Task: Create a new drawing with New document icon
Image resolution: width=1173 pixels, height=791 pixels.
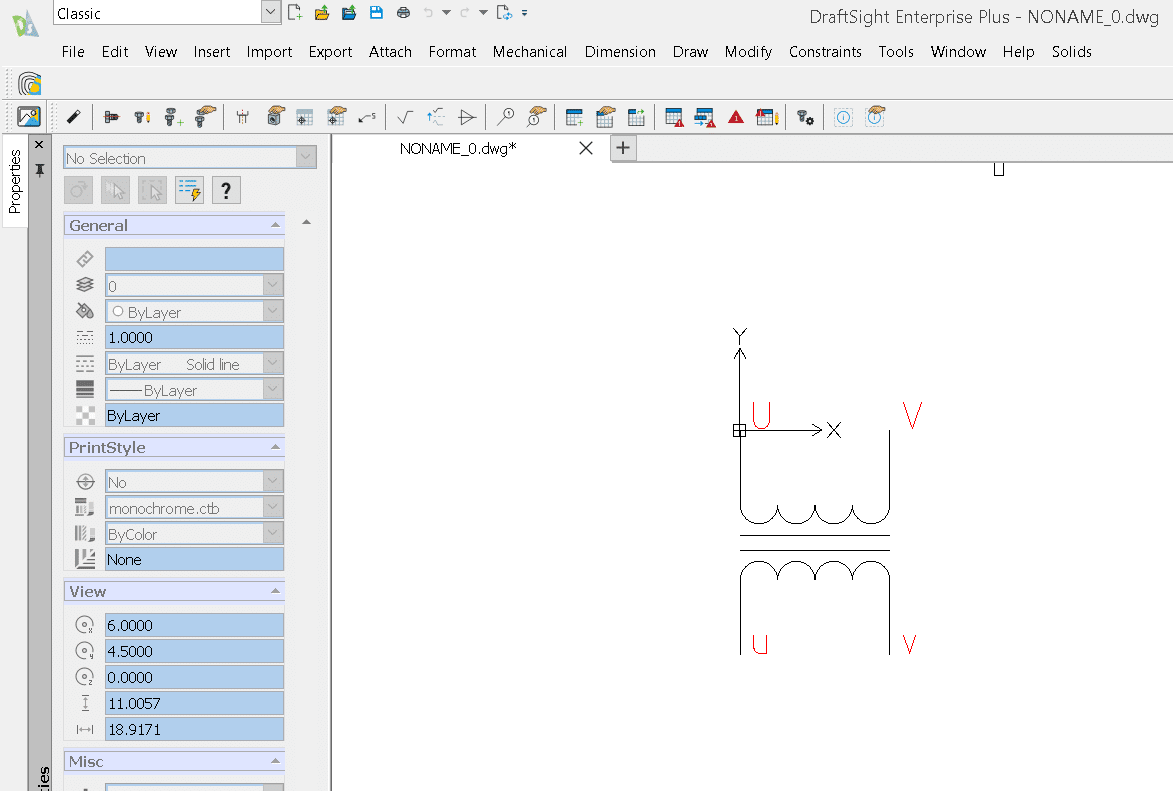Action: click(294, 13)
